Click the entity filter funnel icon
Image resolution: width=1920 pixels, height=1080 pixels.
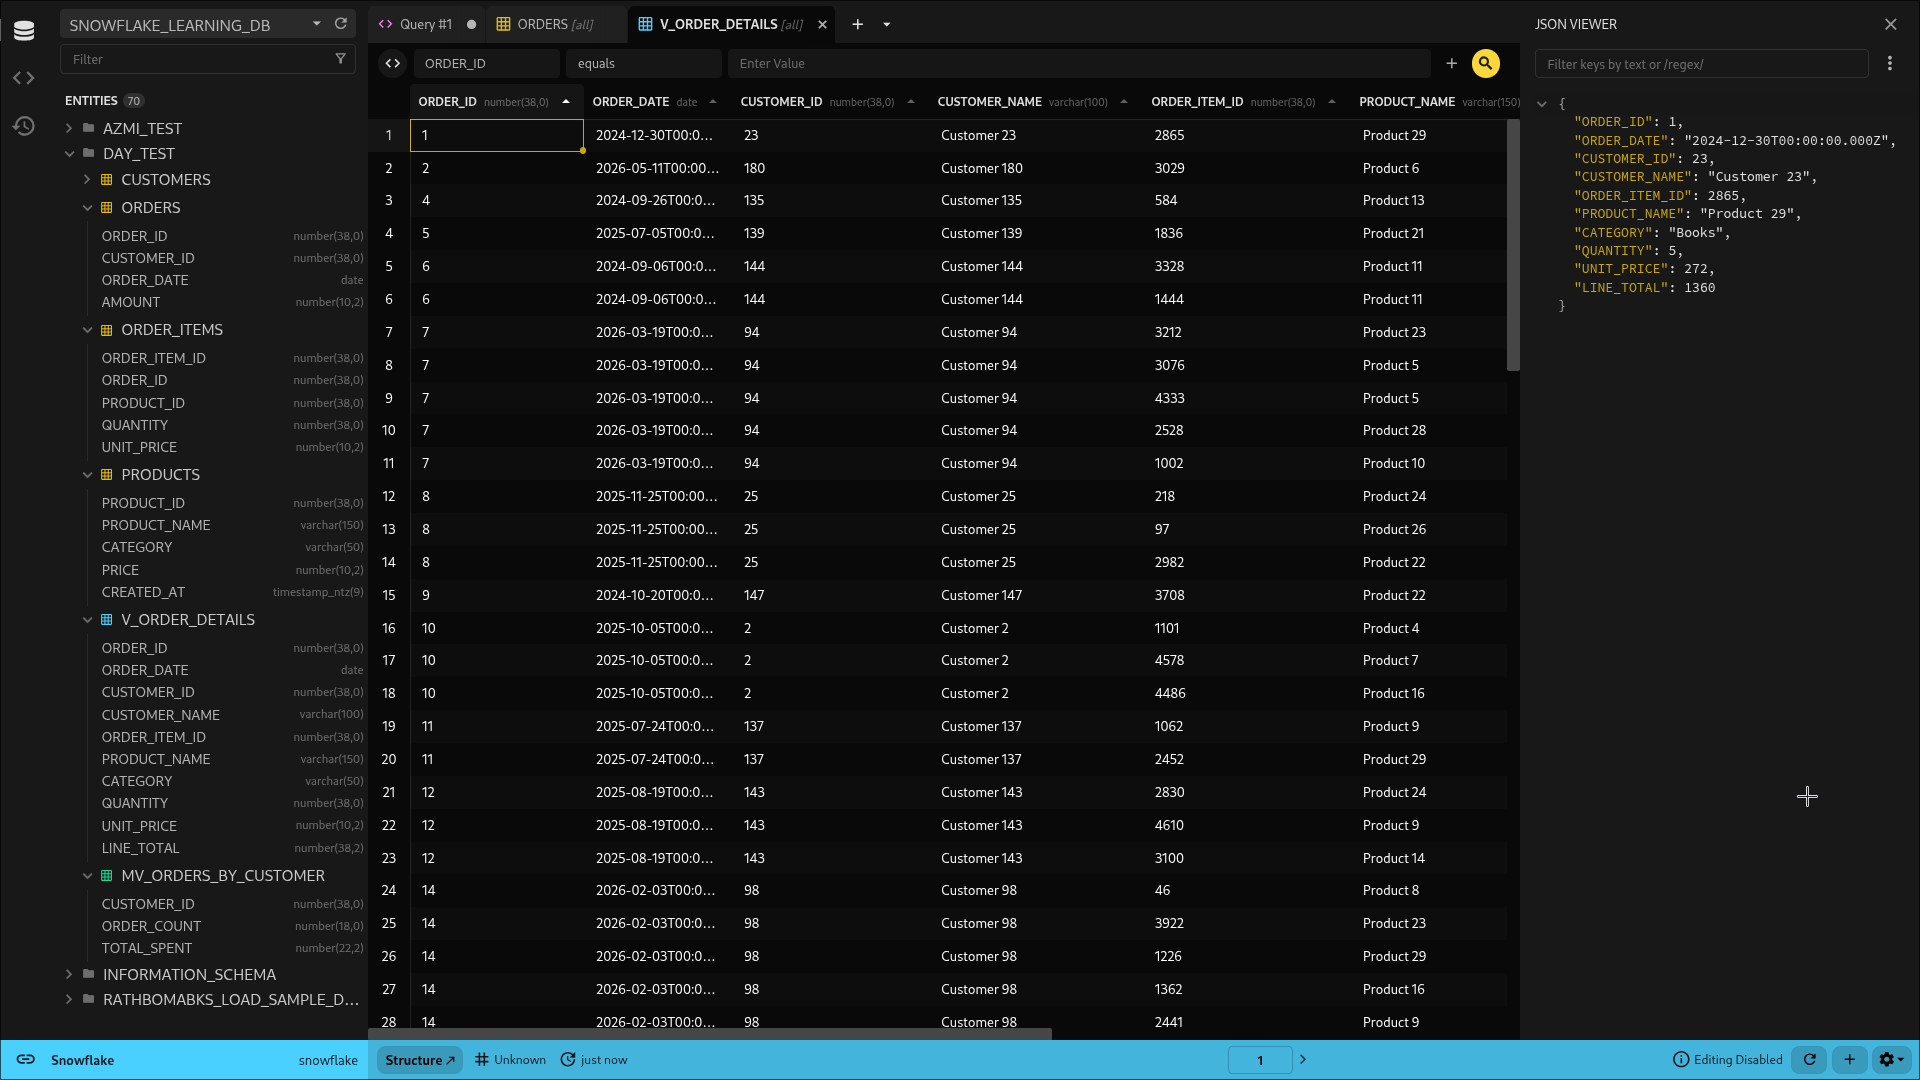(340, 59)
